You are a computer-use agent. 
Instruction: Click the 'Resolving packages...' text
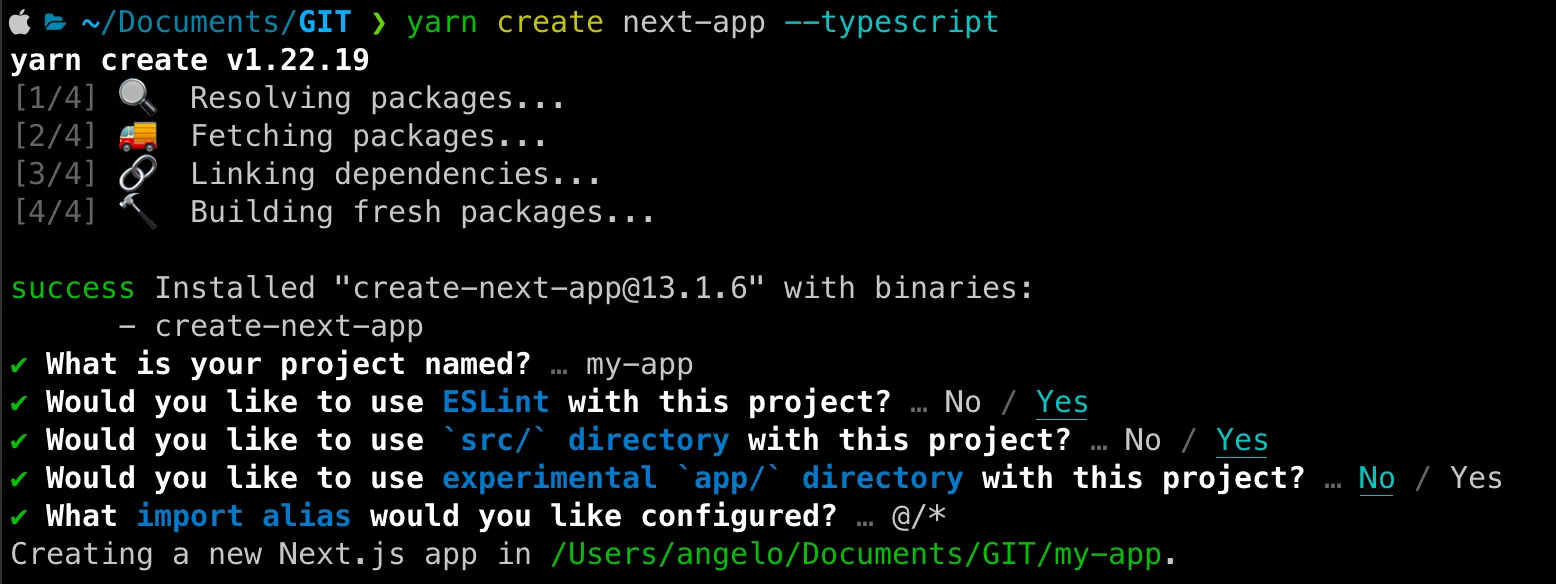[x=378, y=98]
